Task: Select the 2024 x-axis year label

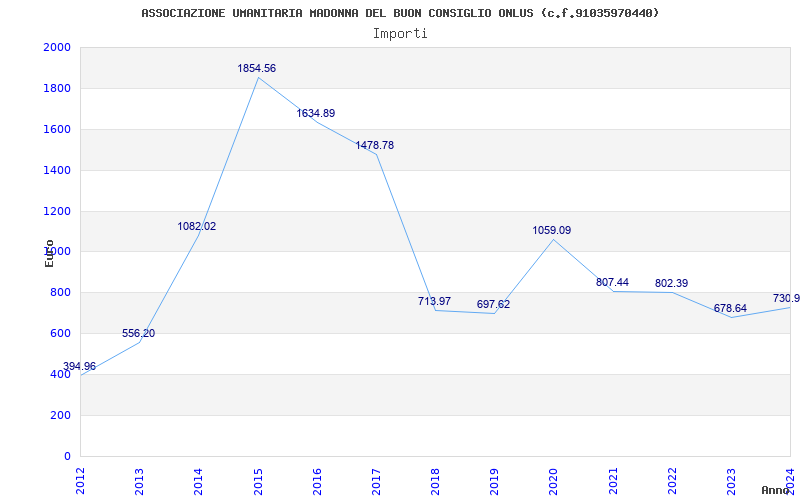Action: pyautogui.click(x=790, y=481)
